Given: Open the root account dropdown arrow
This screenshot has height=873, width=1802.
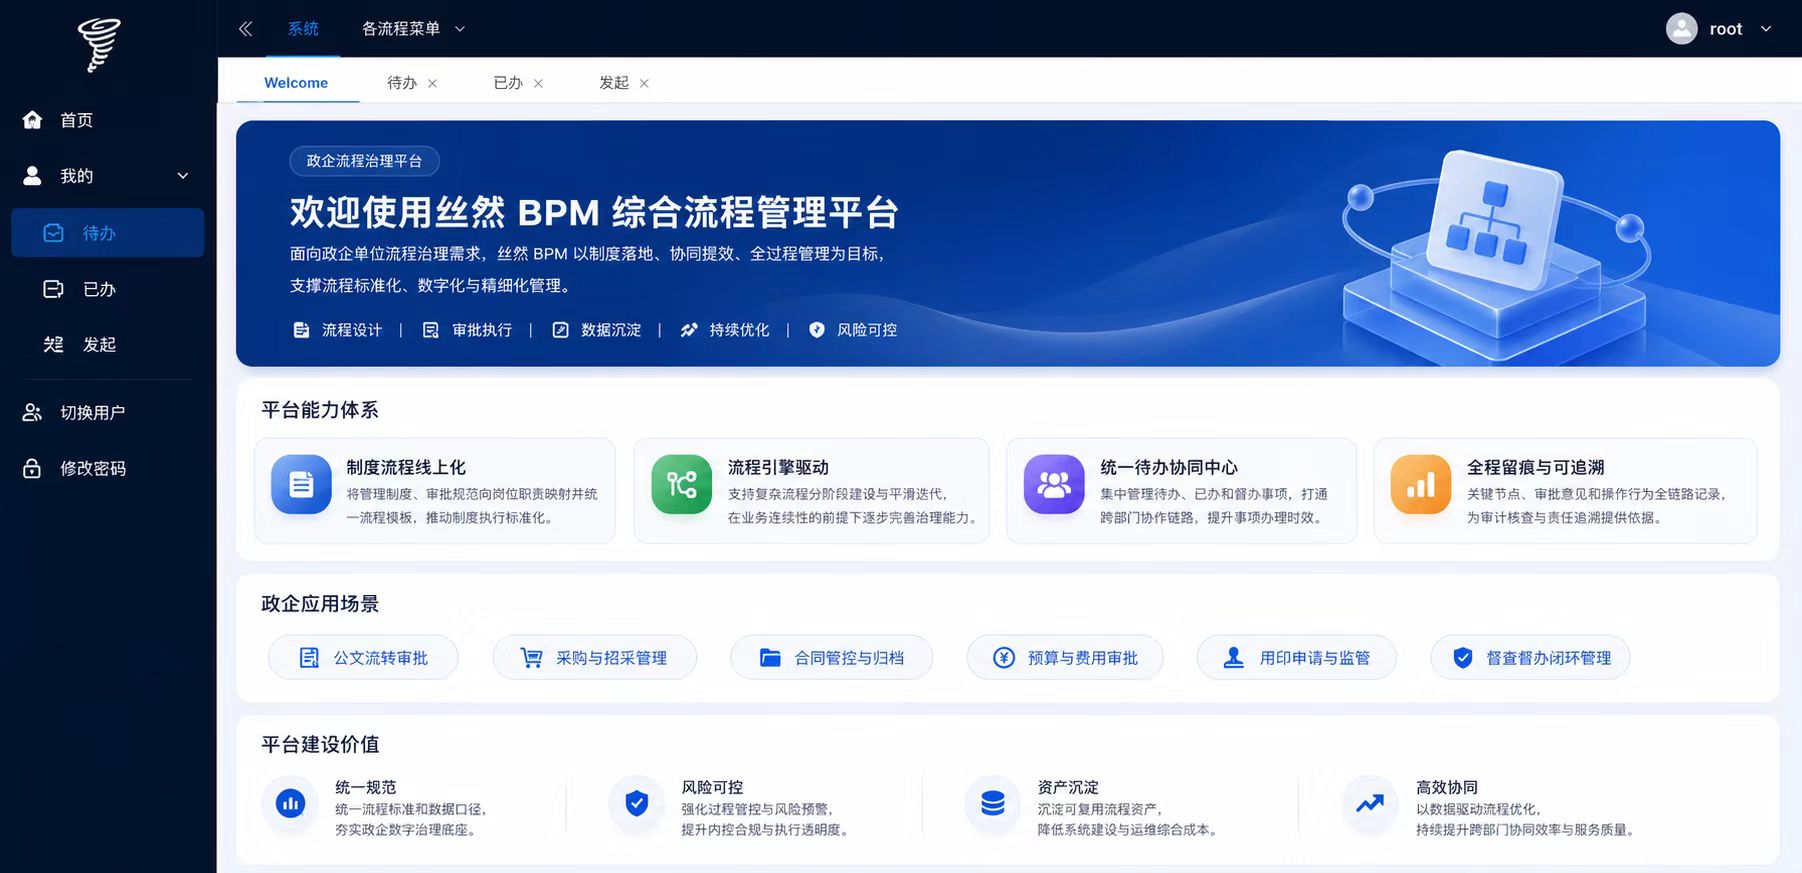Looking at the screenshot, I should click(1766, 29).
